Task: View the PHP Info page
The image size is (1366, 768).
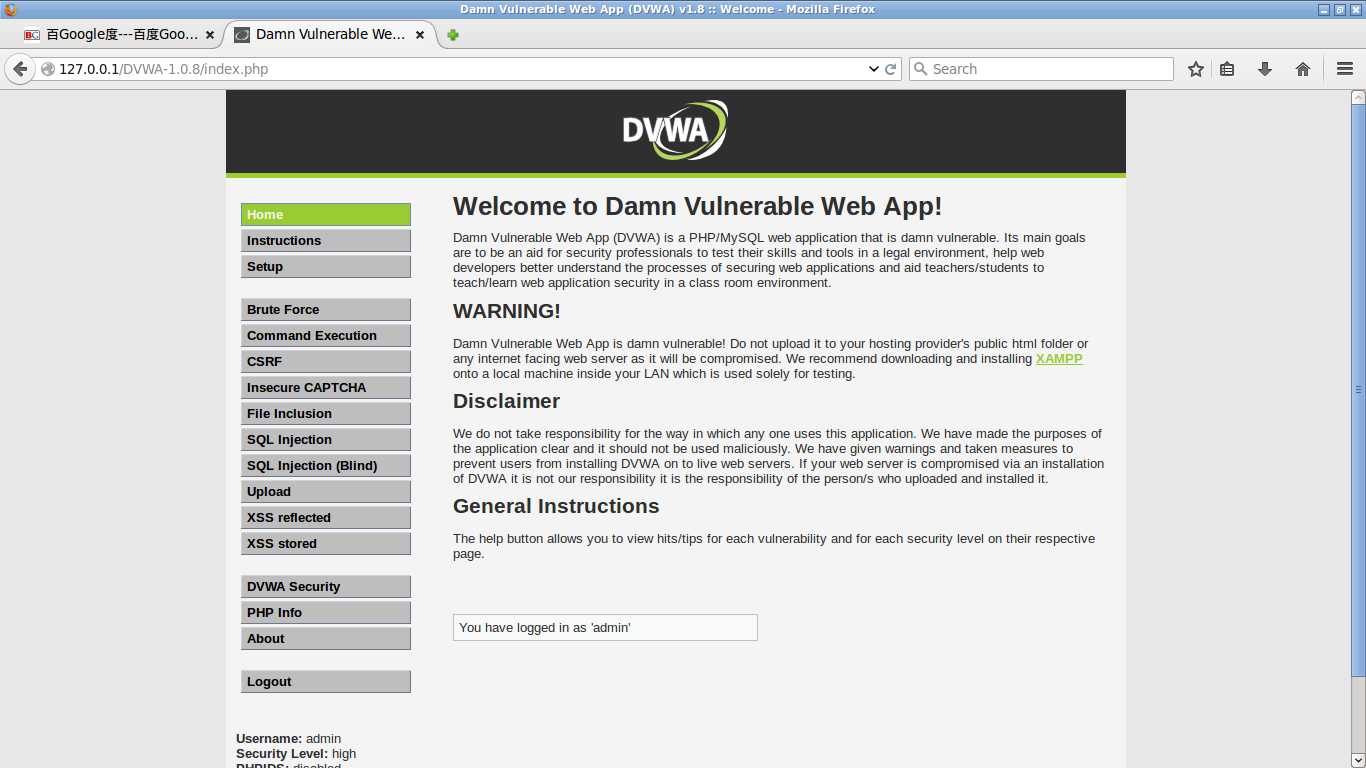Action: coord(326,613)
